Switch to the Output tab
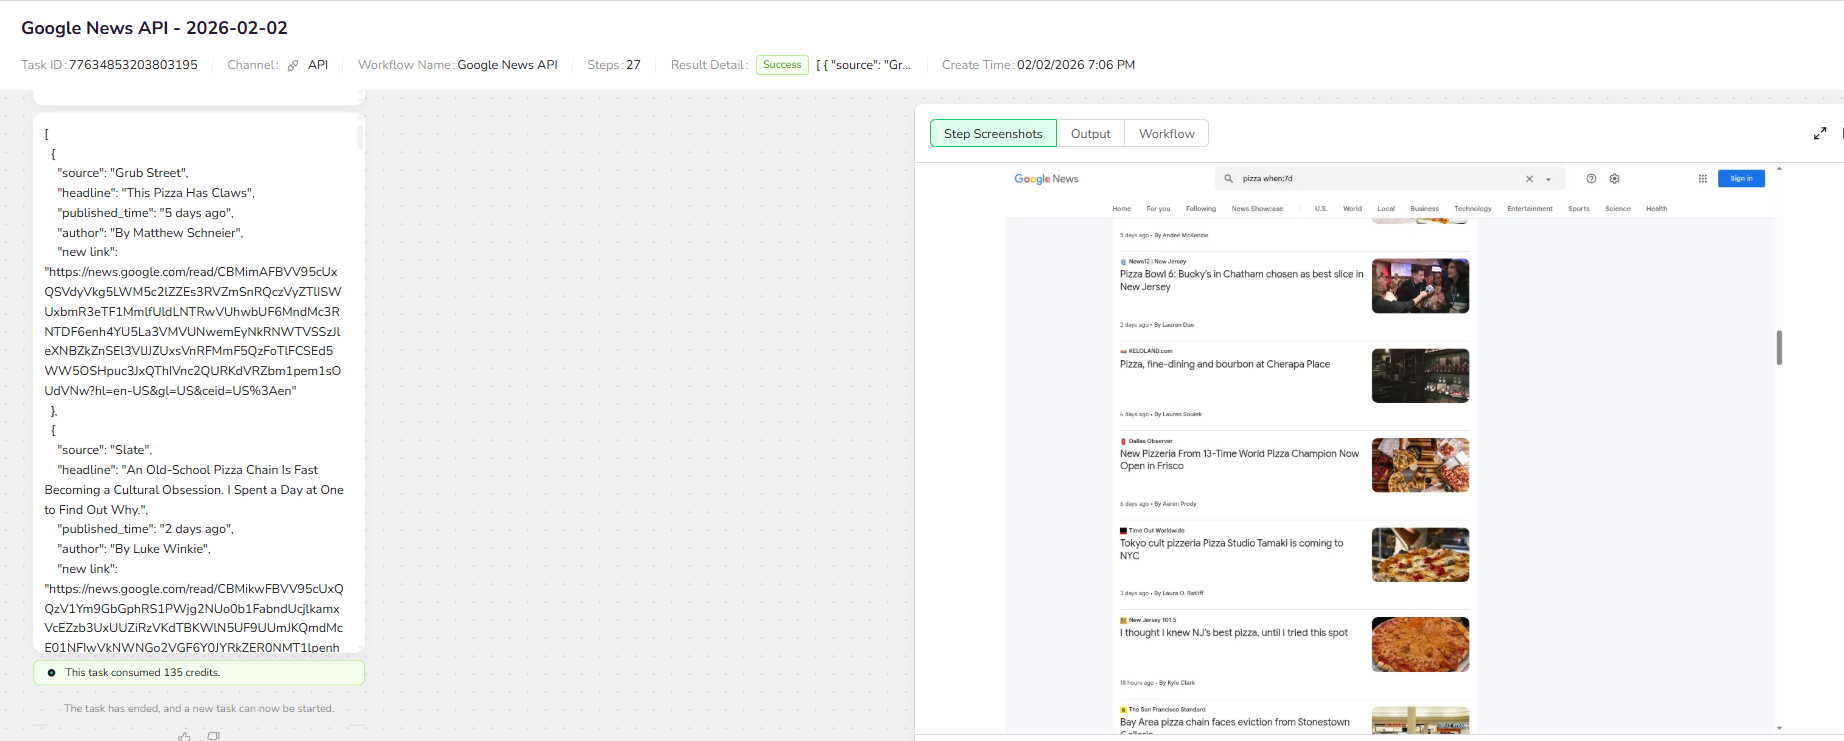 (1090, 134)
